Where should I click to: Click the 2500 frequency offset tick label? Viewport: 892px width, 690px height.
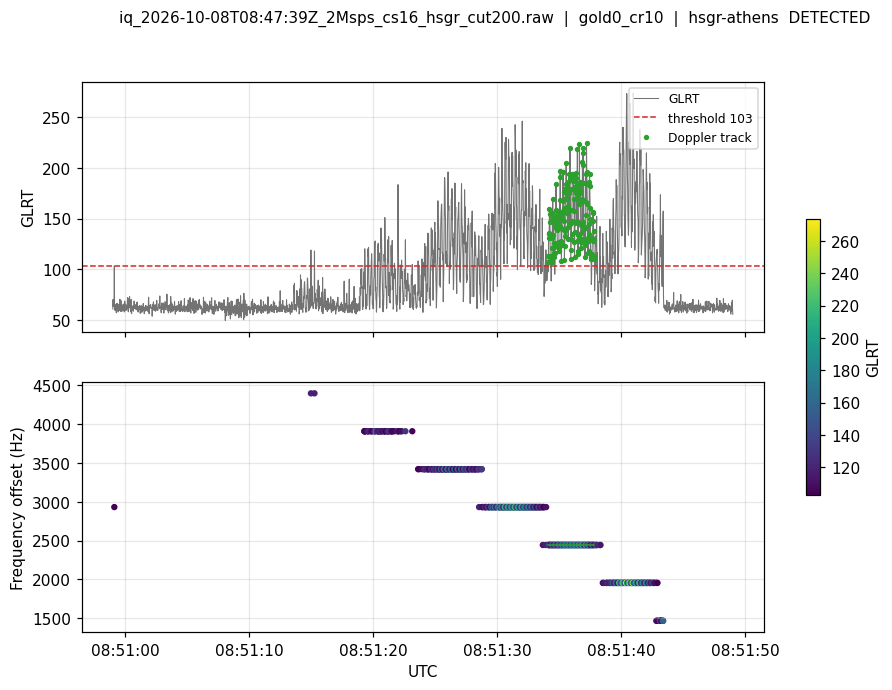(53, 542)
